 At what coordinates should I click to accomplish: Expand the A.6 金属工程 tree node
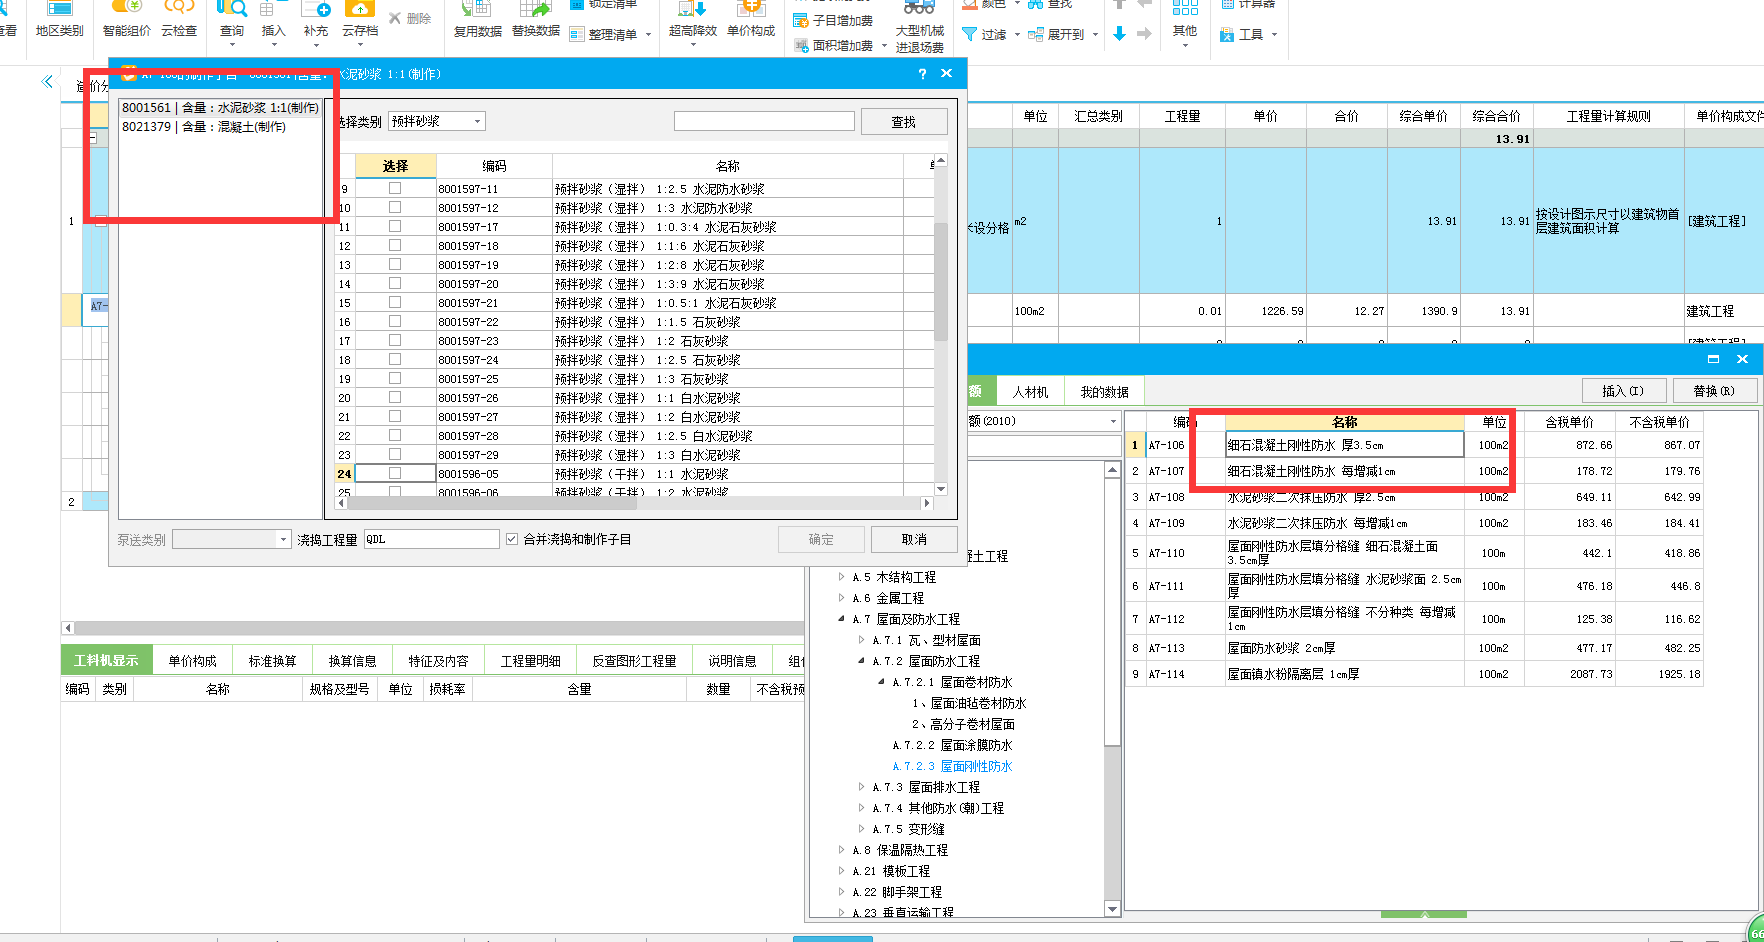click(x=841, y=598)
